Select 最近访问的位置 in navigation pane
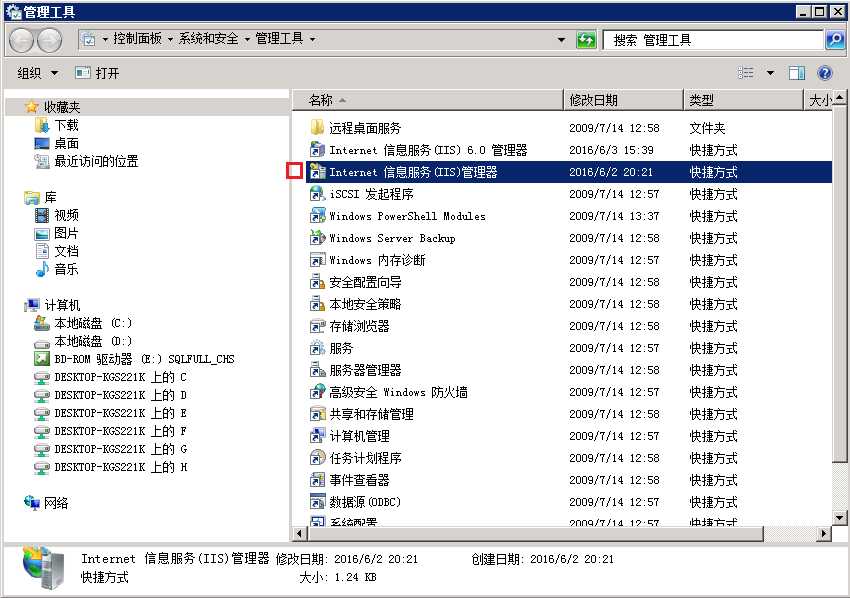 pos(96,161)
